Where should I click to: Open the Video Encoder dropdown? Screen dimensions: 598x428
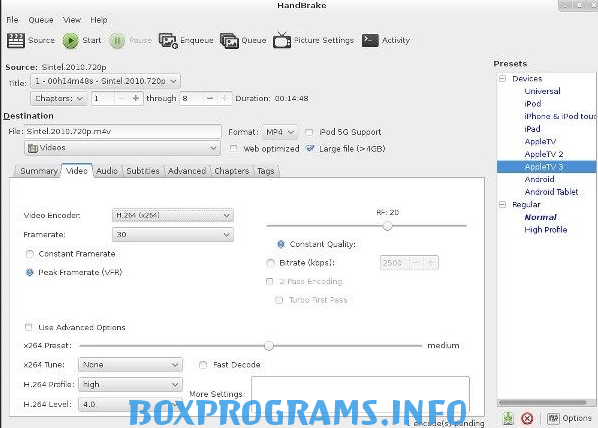tap(173, 215)
